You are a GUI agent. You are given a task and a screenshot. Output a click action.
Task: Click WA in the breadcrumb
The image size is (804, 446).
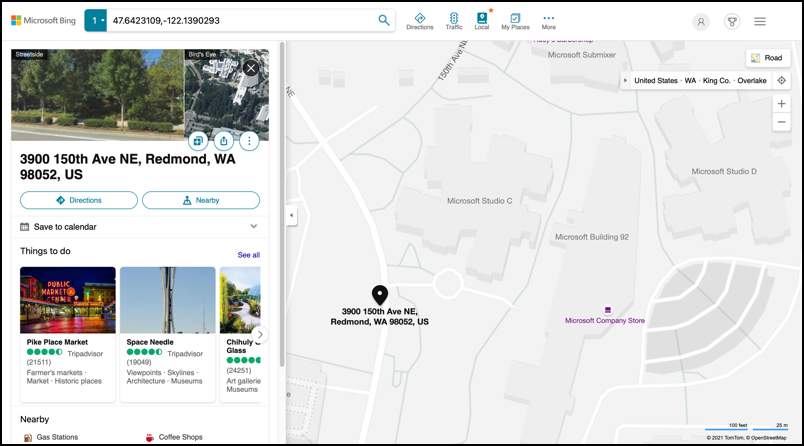coord(690,80)
